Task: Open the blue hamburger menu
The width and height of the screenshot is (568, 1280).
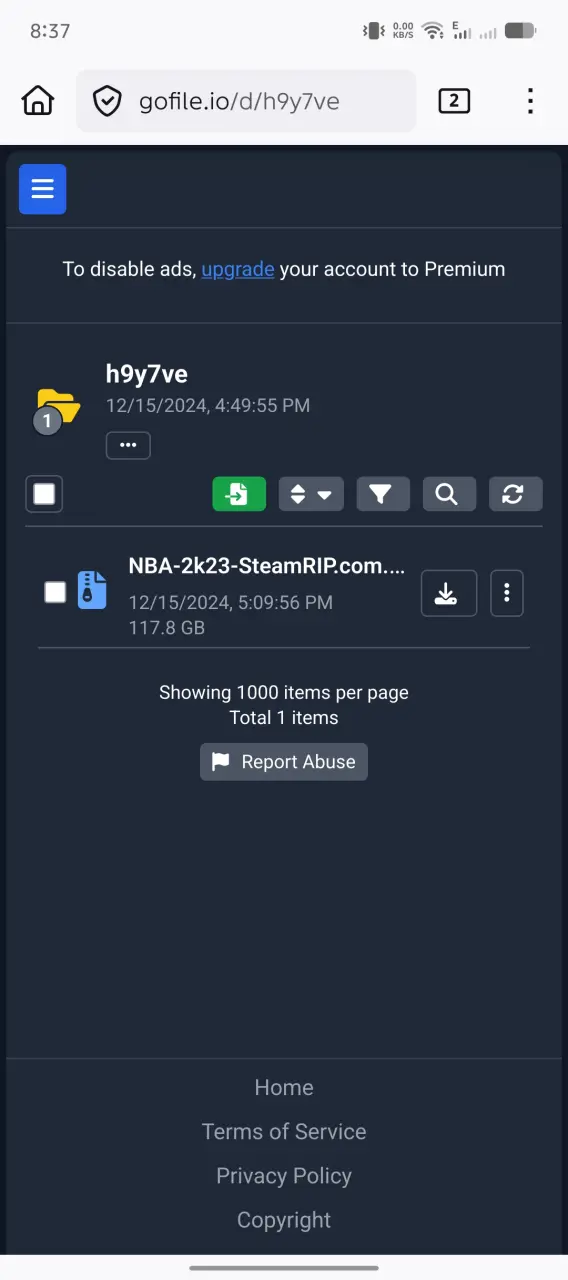Action: pos(42,189)
